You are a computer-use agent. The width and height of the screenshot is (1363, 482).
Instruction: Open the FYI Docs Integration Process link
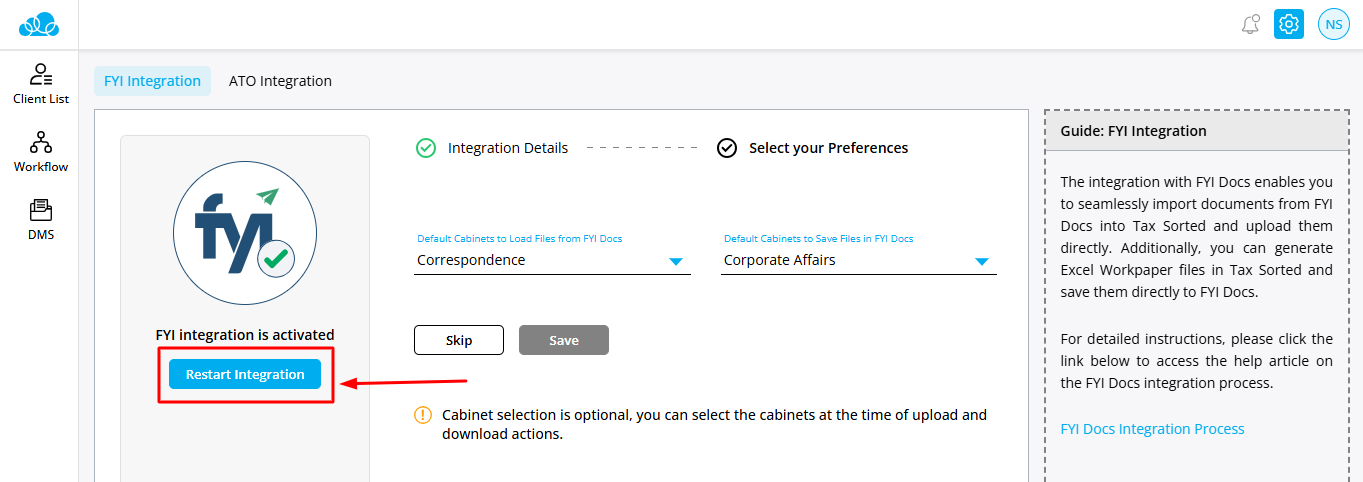1152,429
